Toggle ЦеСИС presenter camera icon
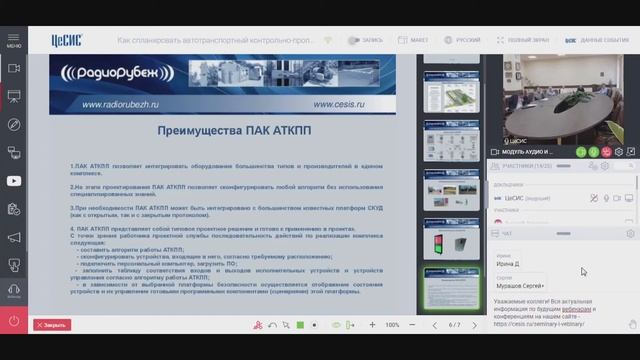This screenshot has width=640, height=360. (x=617, y=198)
